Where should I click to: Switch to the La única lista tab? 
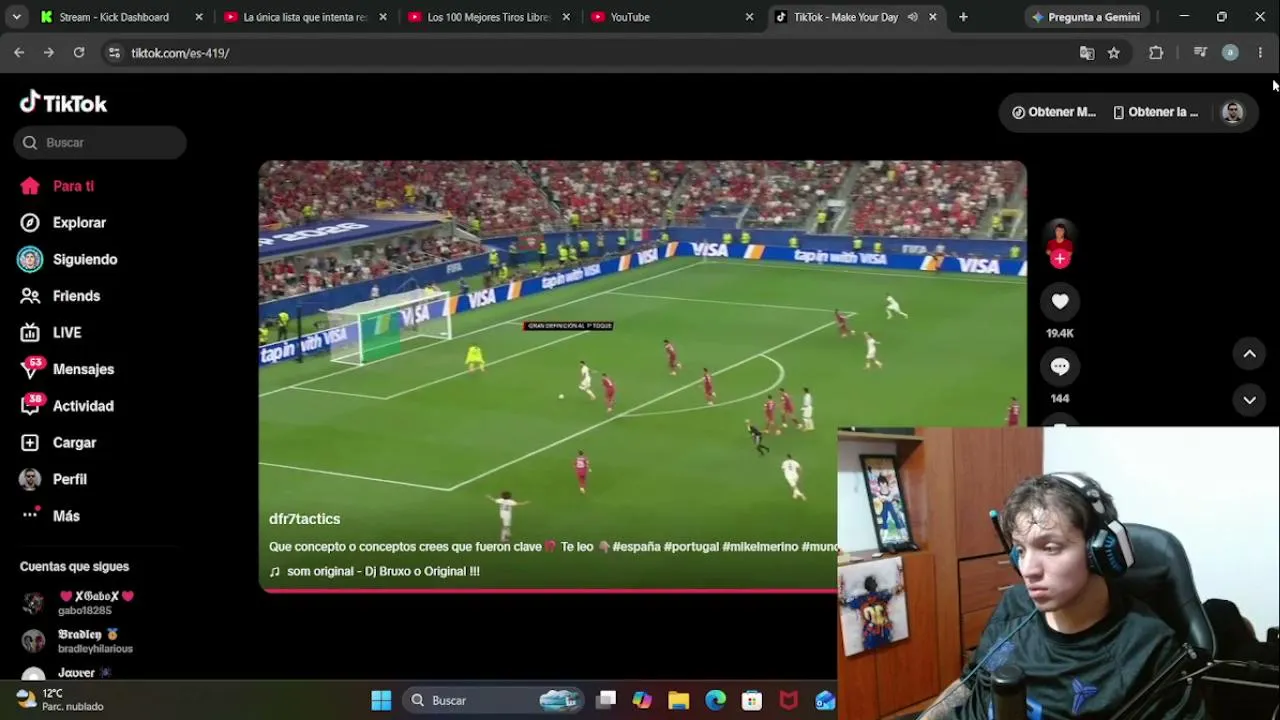click(304, 17)
